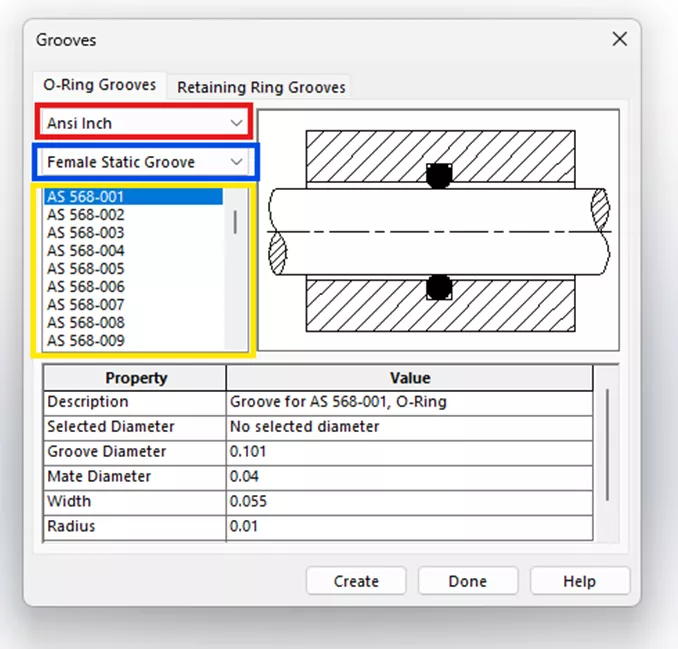Select the Description value cell
The image size is (678, 649).
pos(409,402)
